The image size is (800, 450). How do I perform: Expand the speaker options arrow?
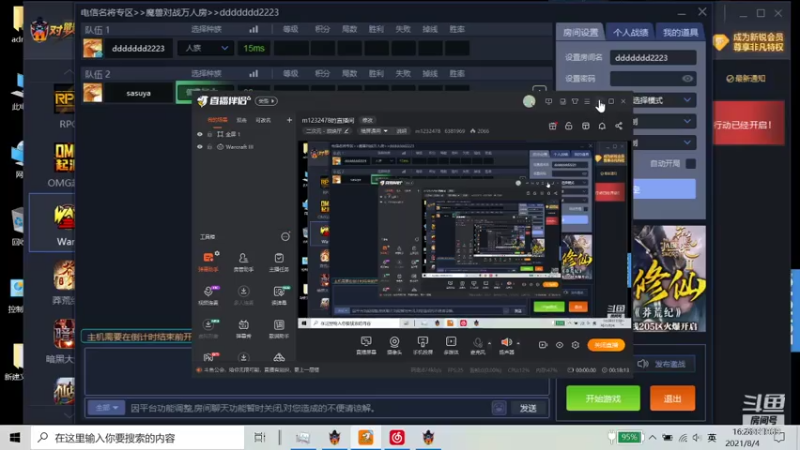tap(518, 343)
